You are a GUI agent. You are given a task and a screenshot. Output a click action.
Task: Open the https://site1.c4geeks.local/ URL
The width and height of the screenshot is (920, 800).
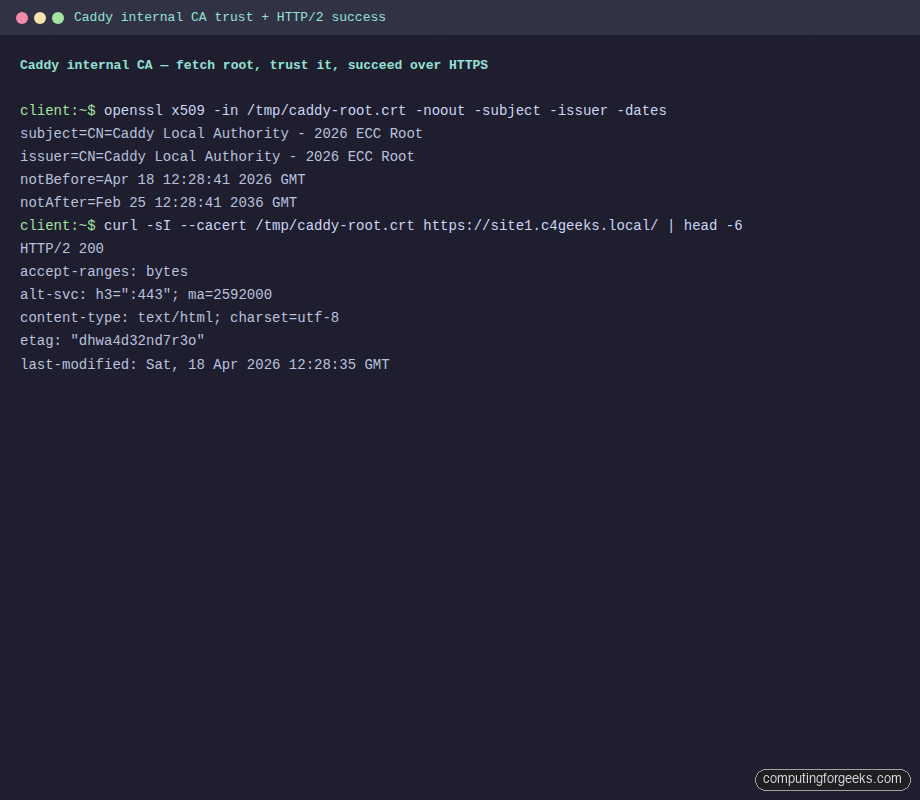[x=545, y=225]
